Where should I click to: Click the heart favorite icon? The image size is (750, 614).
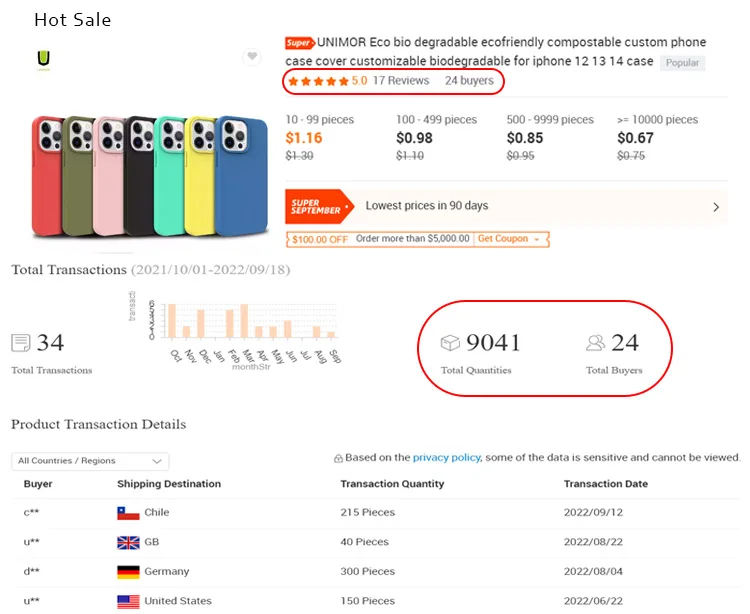252,57
